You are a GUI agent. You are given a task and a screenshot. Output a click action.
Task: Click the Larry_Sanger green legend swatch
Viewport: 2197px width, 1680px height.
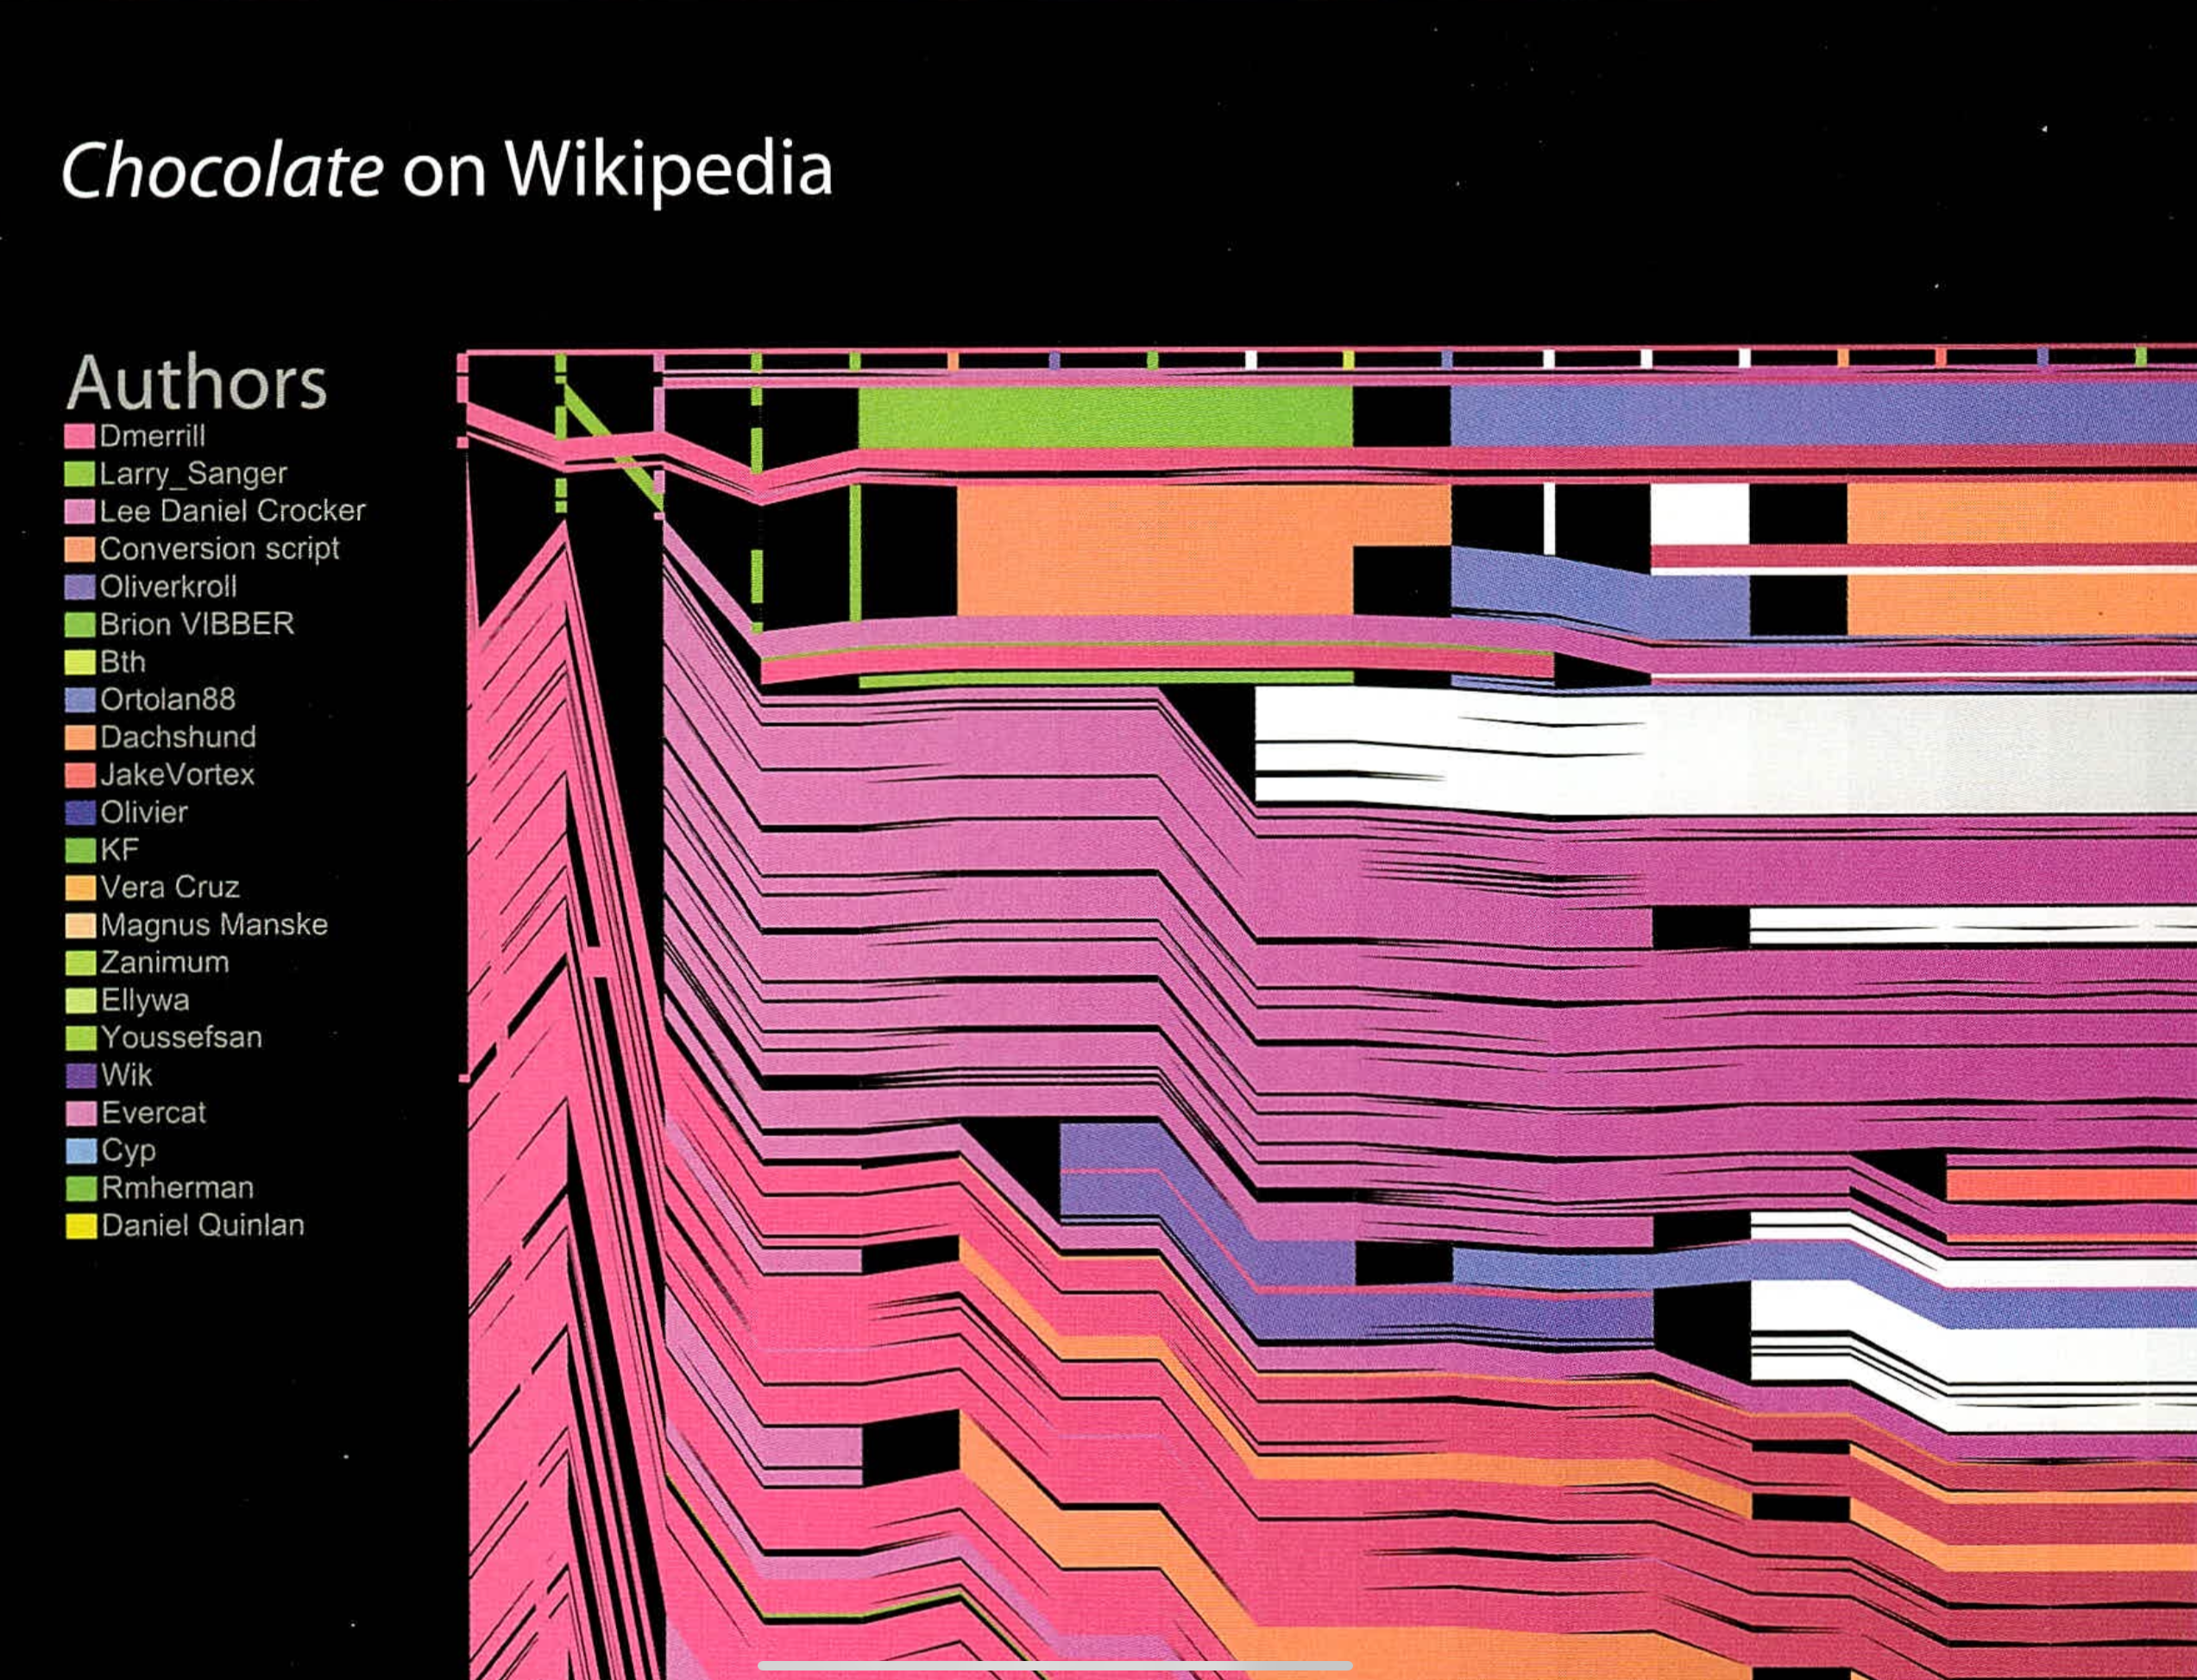(x=80, y=473)
